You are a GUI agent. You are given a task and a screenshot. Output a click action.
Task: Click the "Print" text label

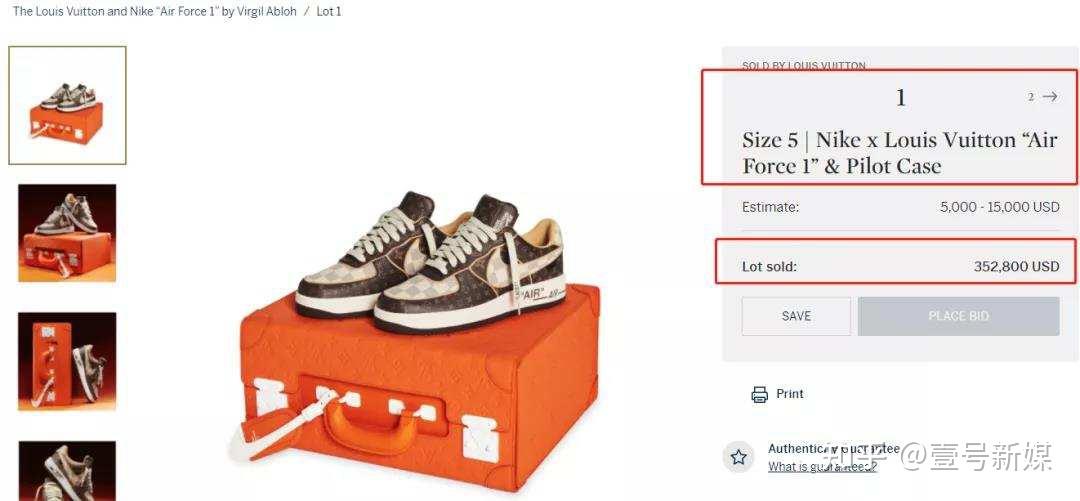pos(790,394)
